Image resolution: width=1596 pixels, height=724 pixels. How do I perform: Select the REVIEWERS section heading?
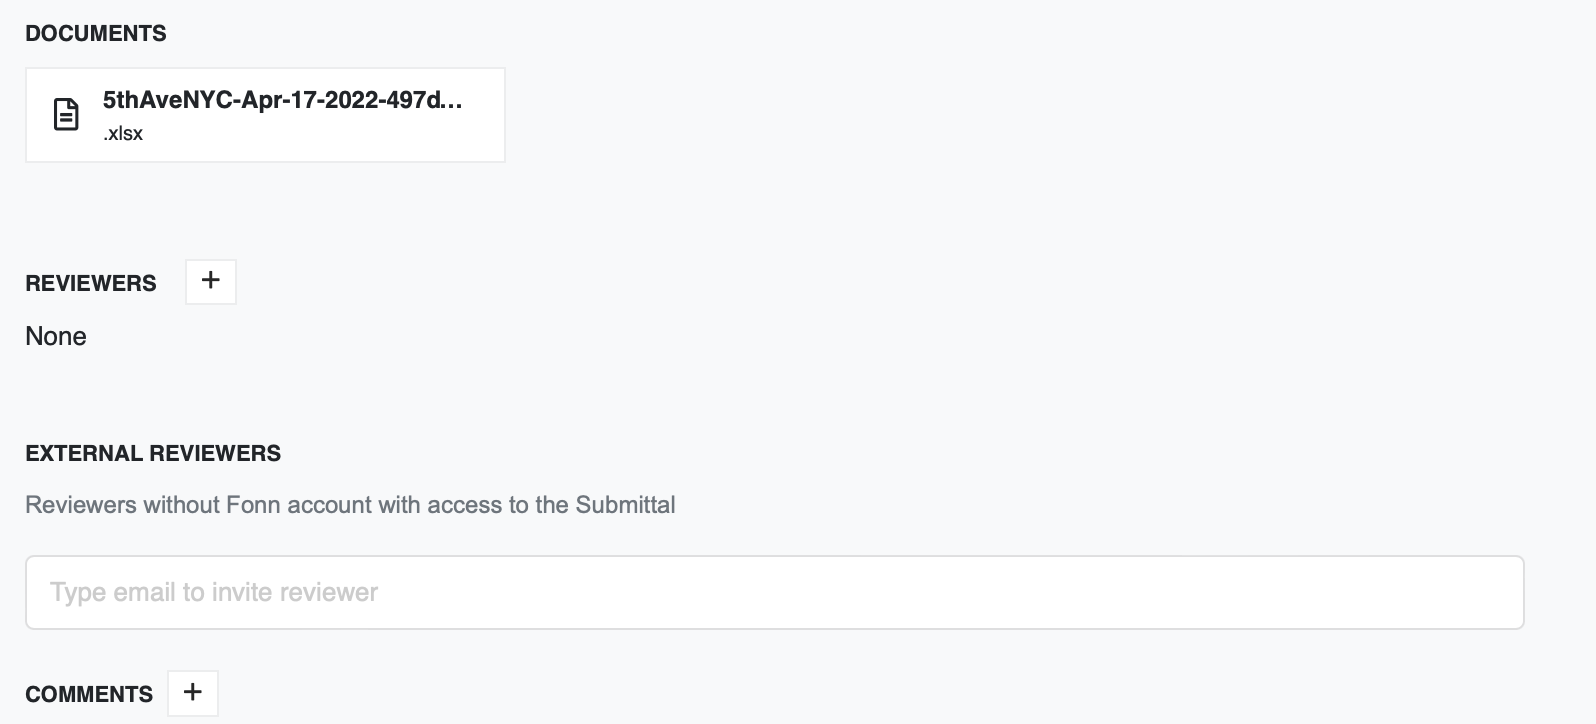click(91, 284)
